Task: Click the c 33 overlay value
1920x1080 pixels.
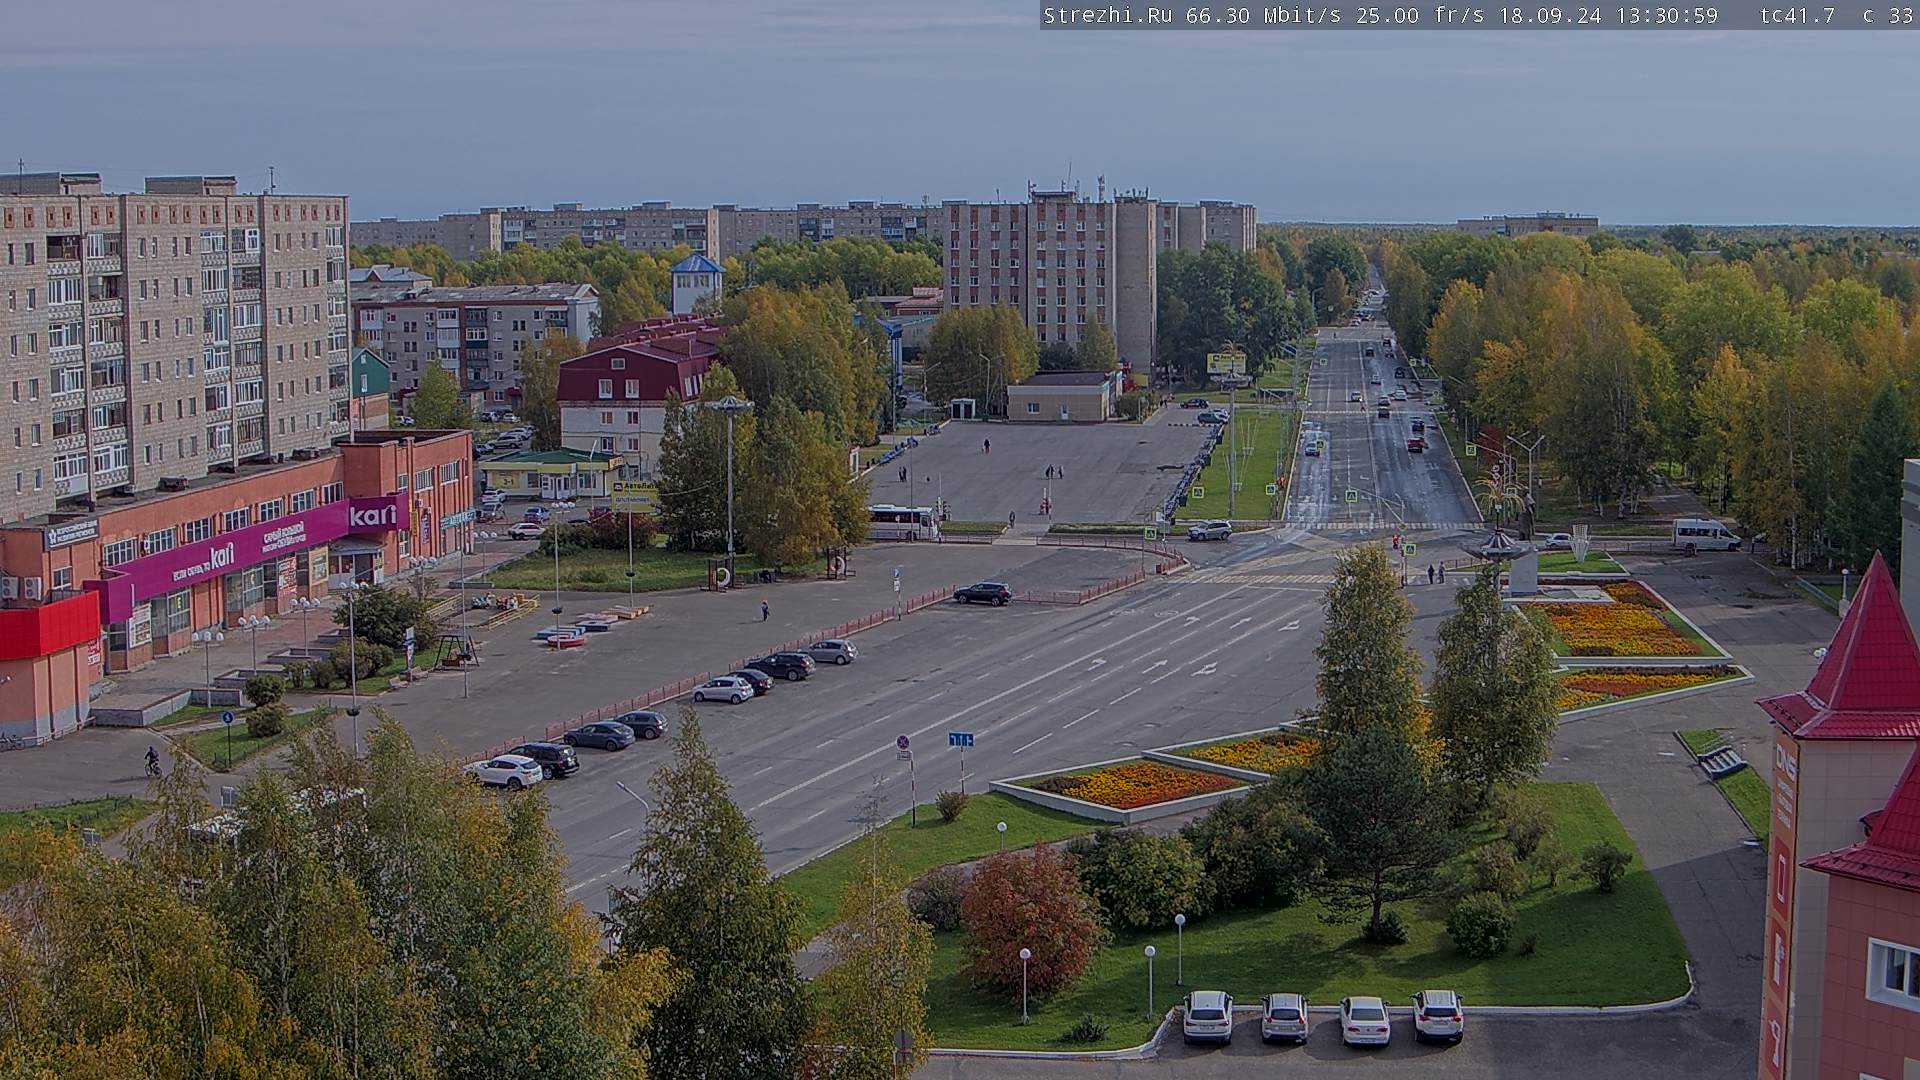Action: 1888,15
